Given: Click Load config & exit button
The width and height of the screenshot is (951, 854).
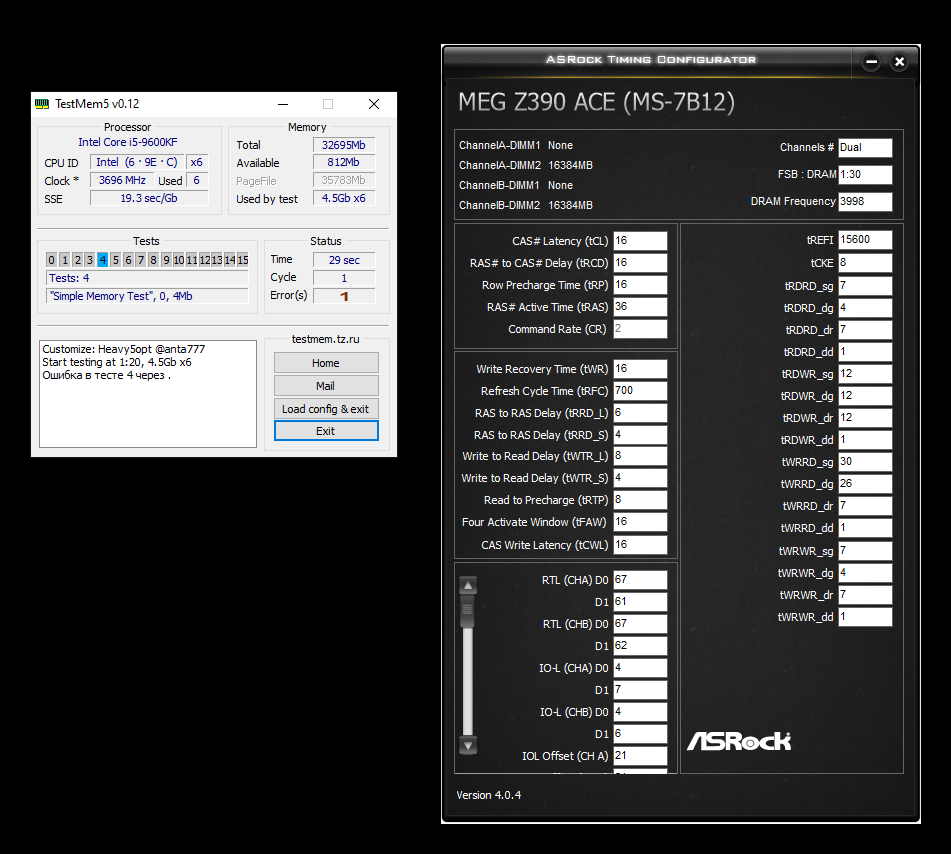Looking at the screenshot, I should [326, 409].
